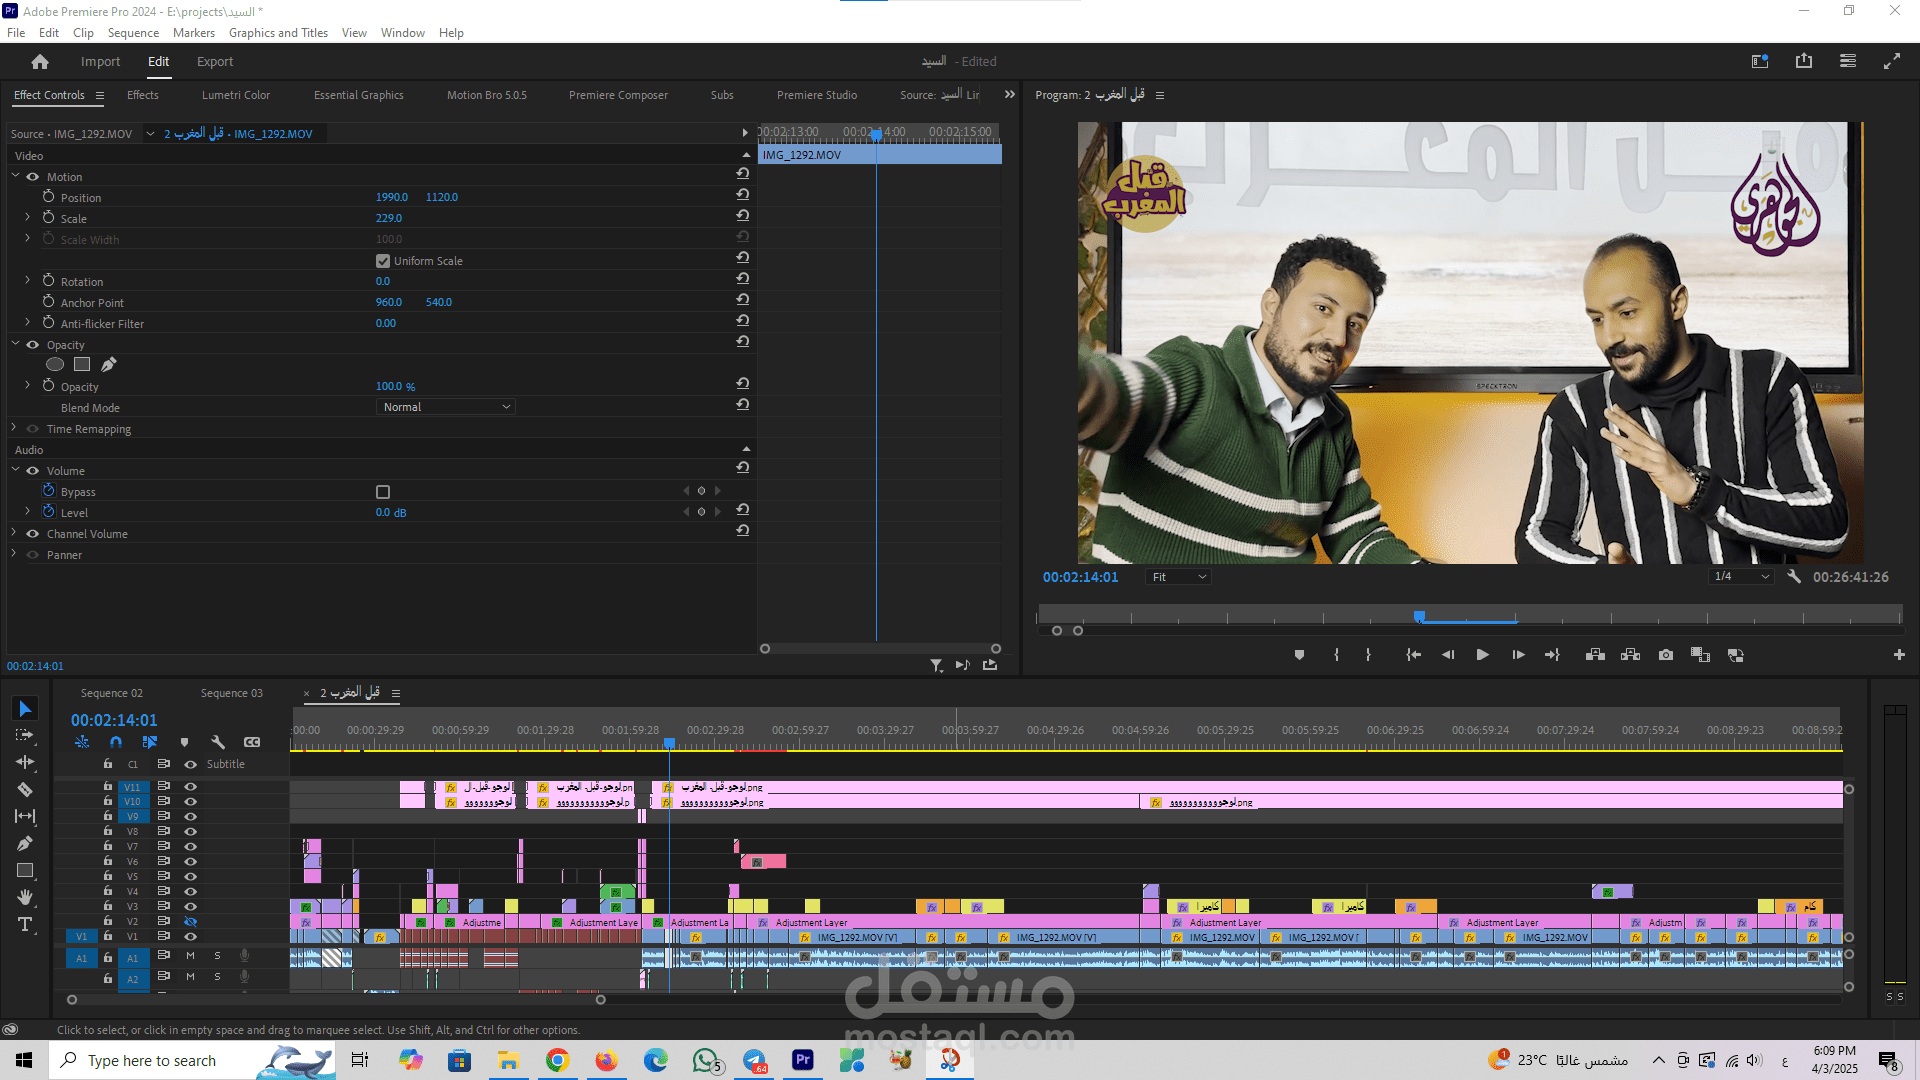Click the Play button in Program monitor

(1482, 655)
